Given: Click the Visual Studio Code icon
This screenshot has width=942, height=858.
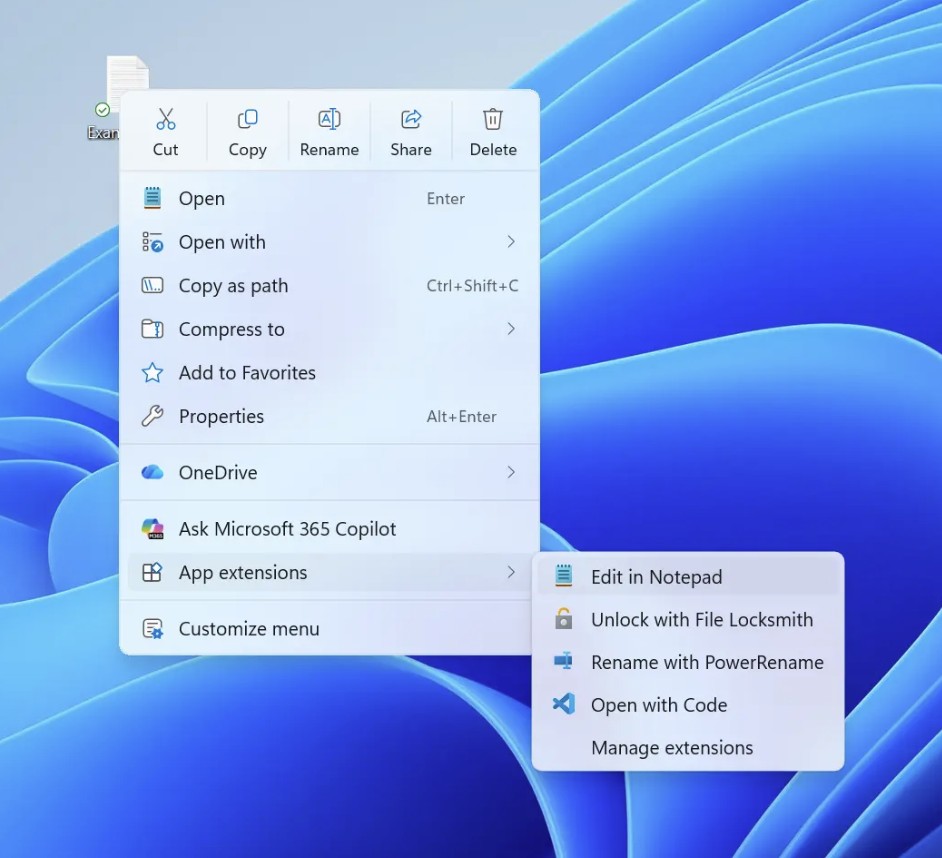Looking at the screenshot, I should tap(564, 704).
